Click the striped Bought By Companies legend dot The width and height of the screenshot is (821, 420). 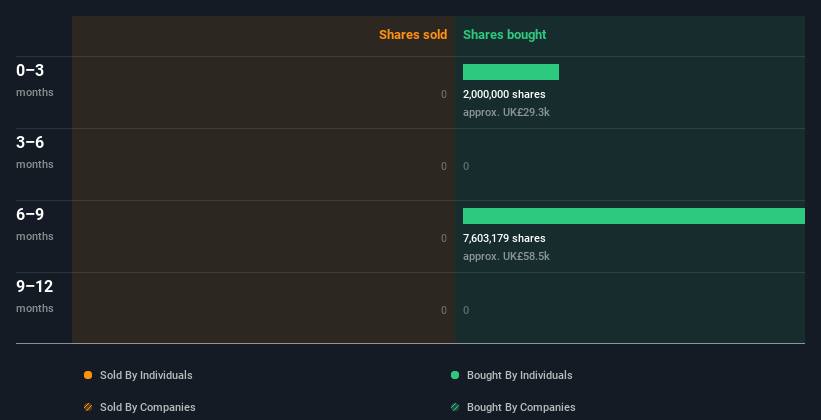pos(455,407)
